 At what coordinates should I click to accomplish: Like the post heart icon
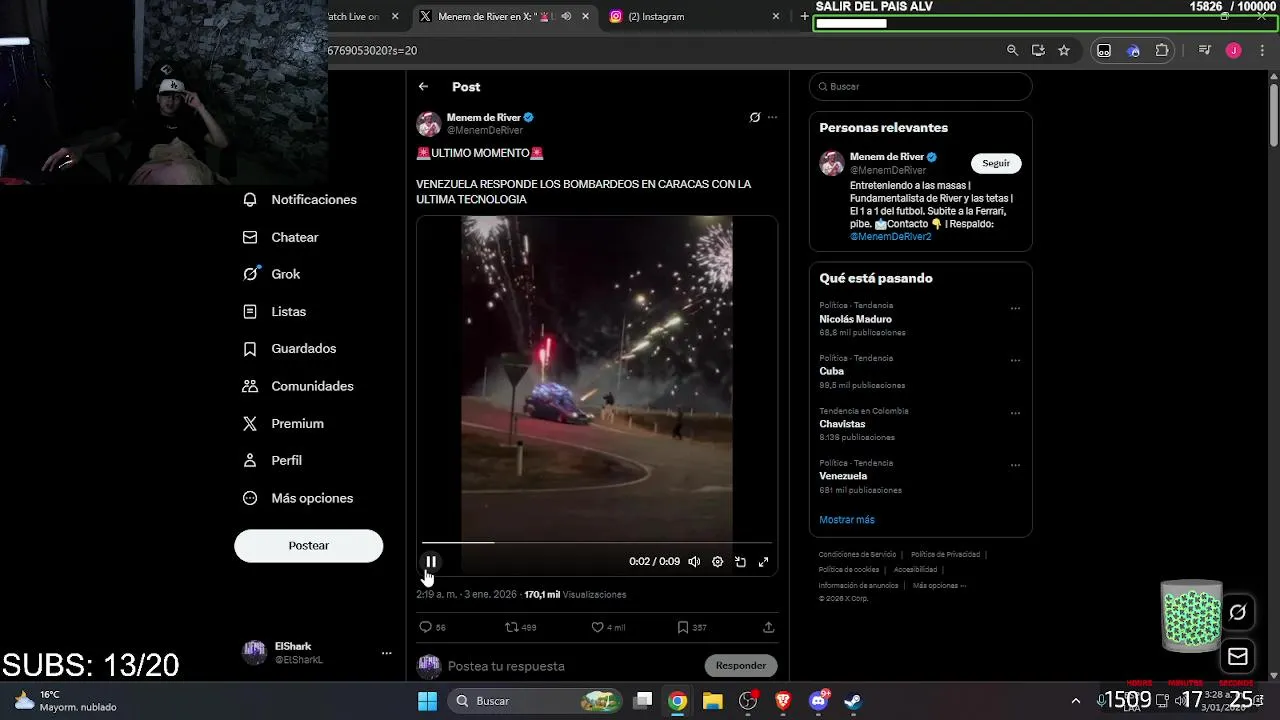pos(597,627)
